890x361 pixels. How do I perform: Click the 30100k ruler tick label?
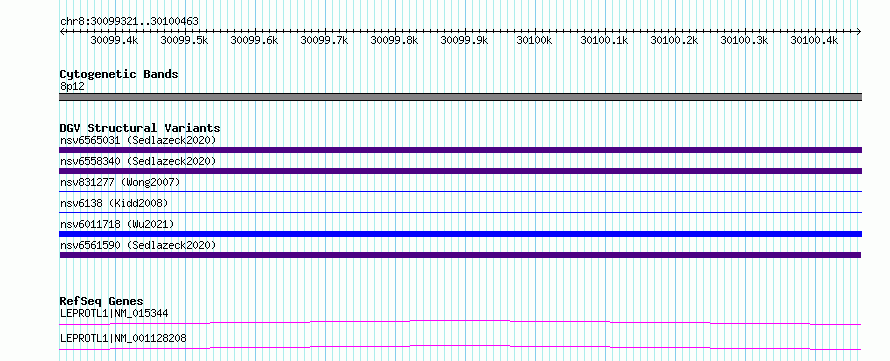(x=534, y=40)
